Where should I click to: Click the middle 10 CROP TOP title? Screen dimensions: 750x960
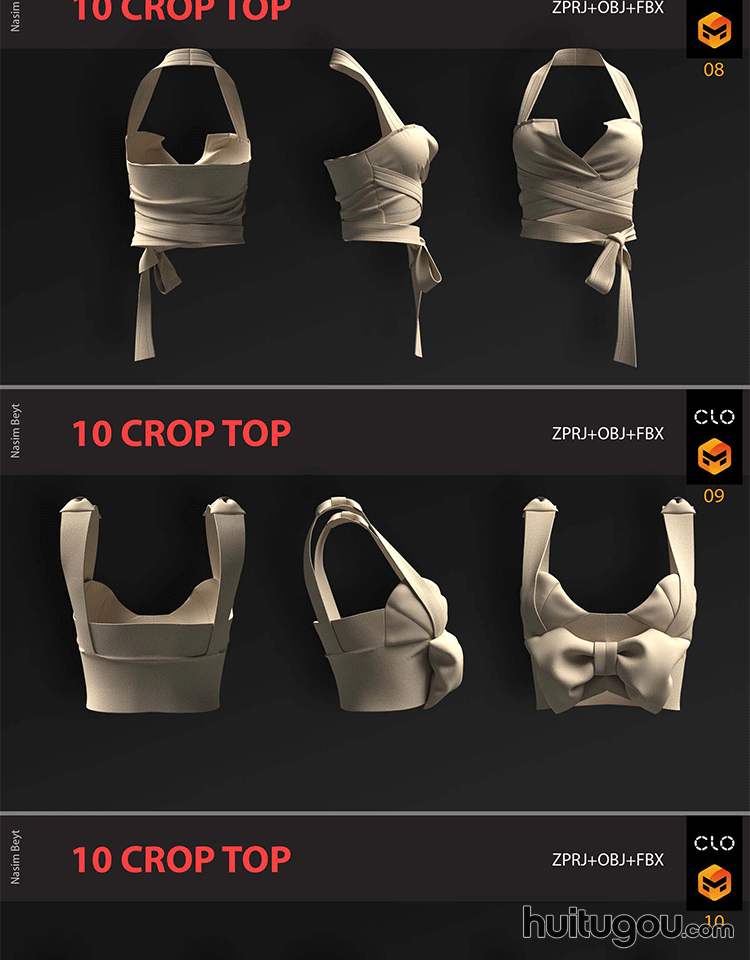181,433
